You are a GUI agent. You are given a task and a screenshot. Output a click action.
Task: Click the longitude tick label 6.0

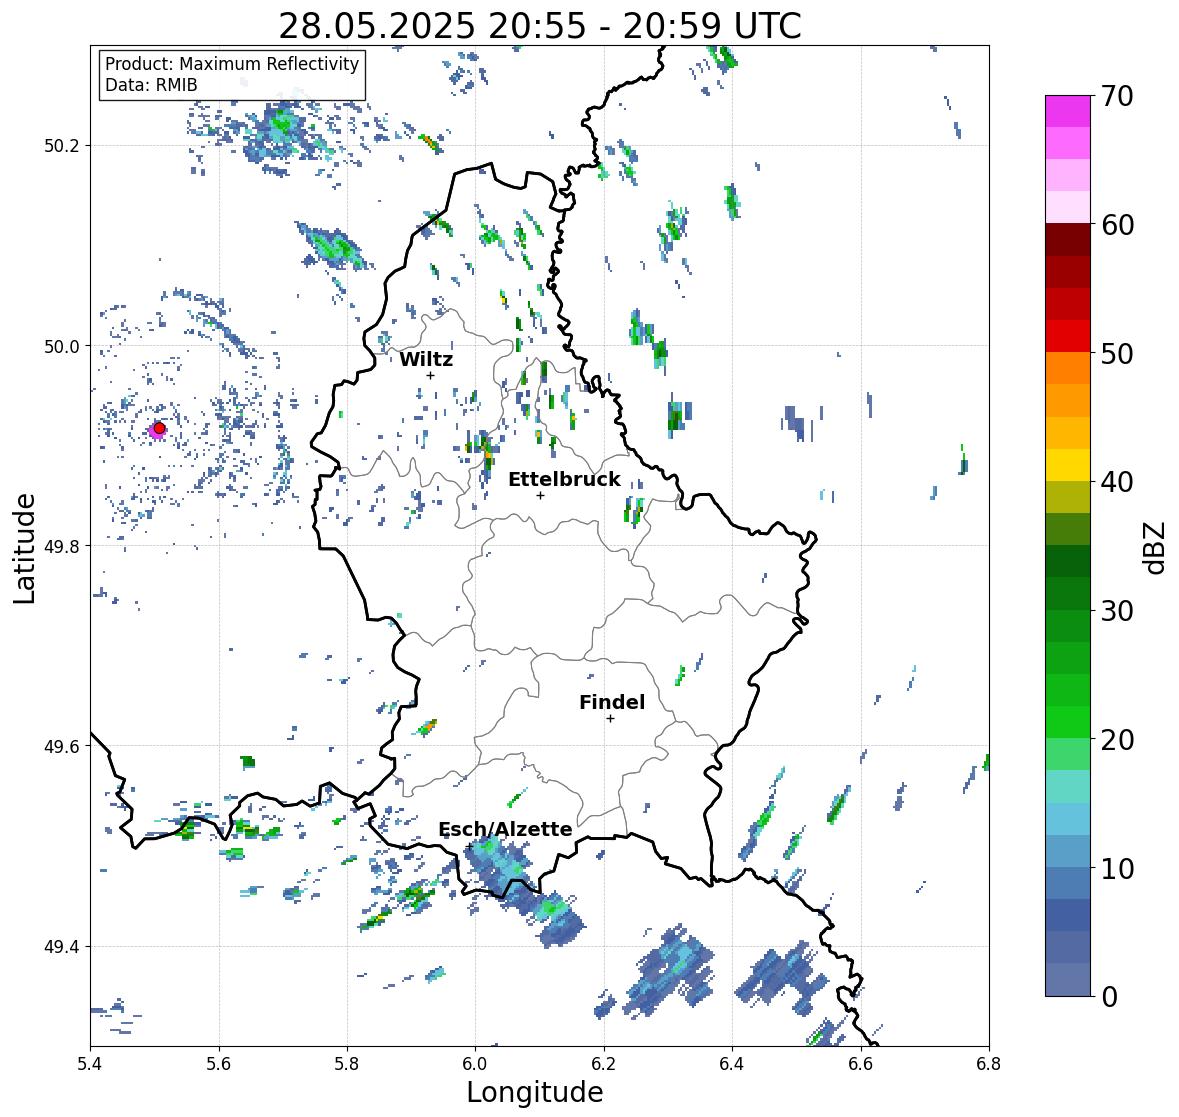pyautogui.click(x=475, y=1064)
